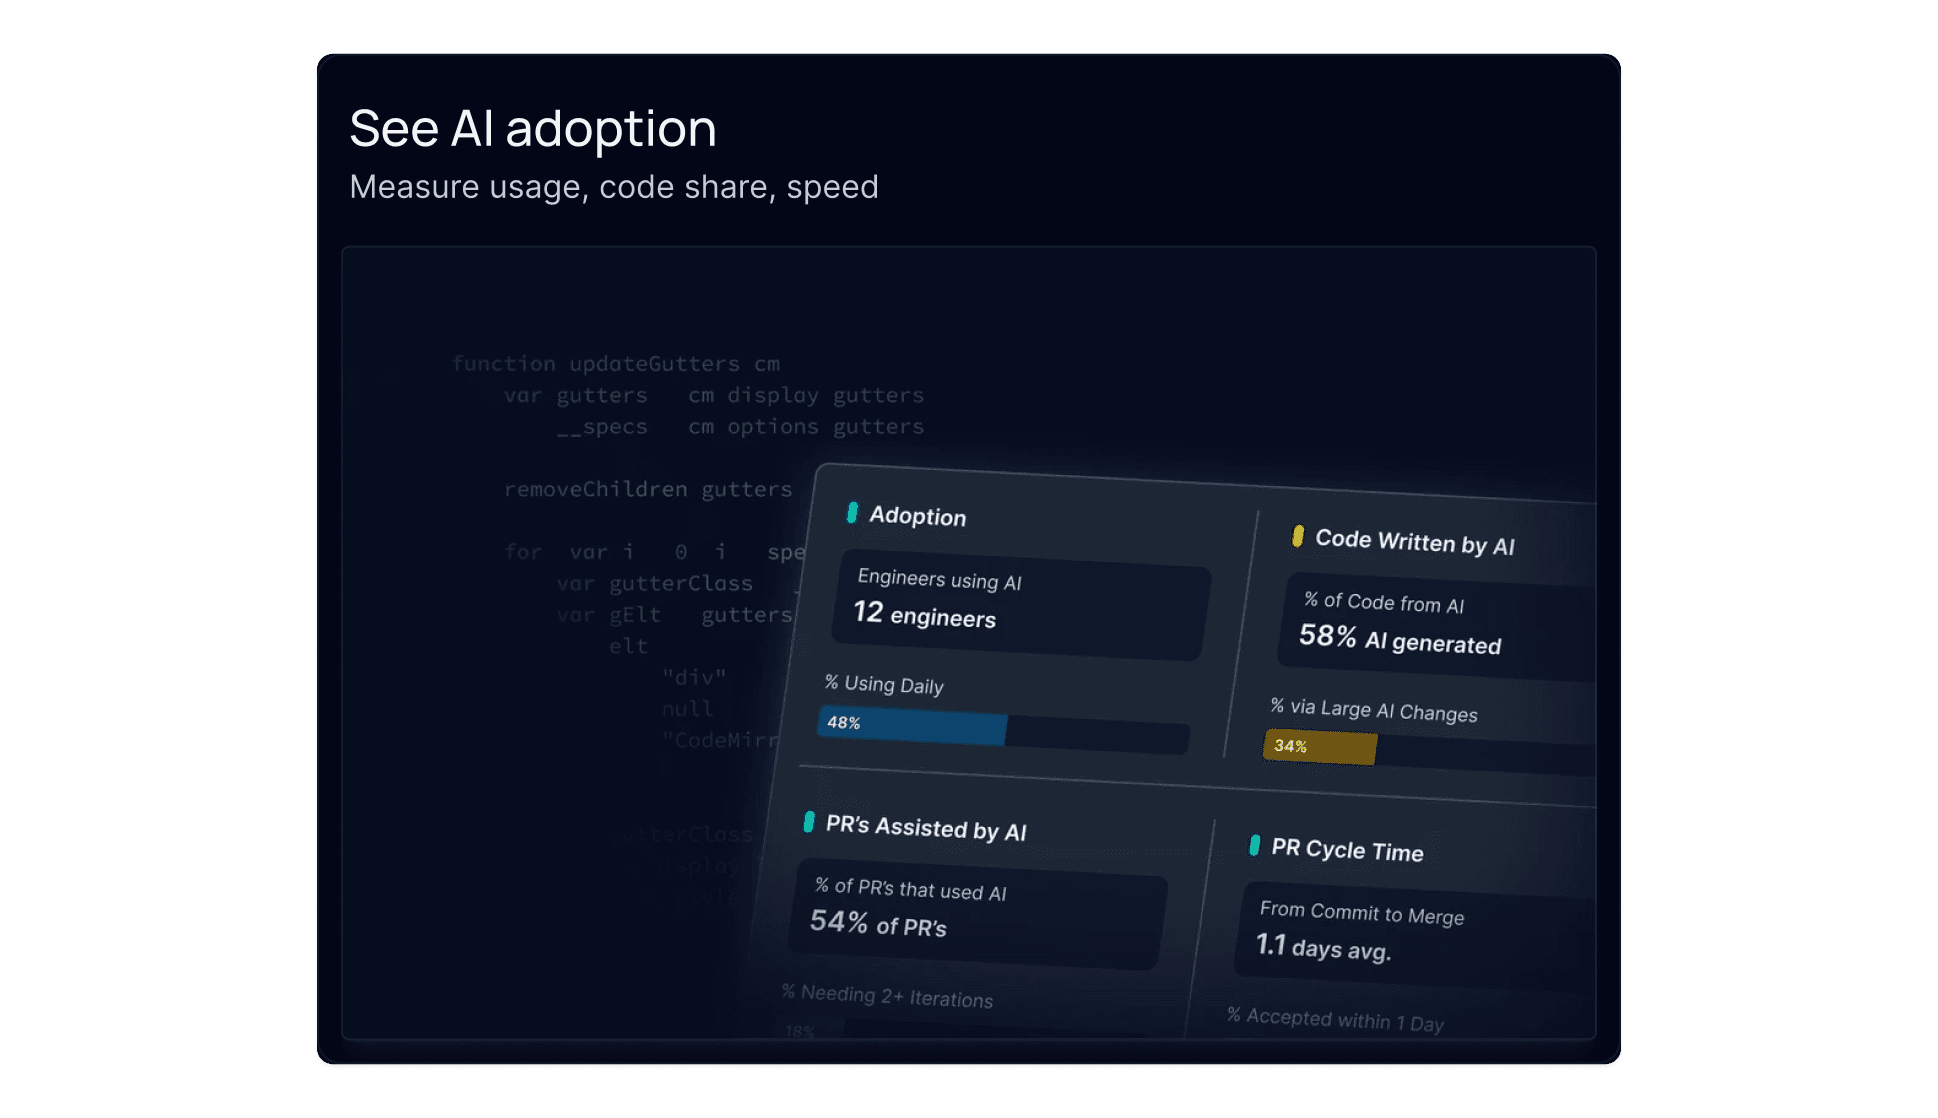Image resolution: width=1938 pixels, height=1118 pixels.
Task: Open the % of PR's that used AI card
Action: tap(977, 912)
